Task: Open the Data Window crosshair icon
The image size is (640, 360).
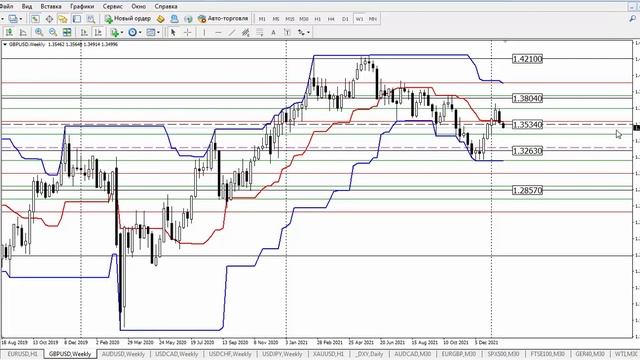Action: (49, 19)
